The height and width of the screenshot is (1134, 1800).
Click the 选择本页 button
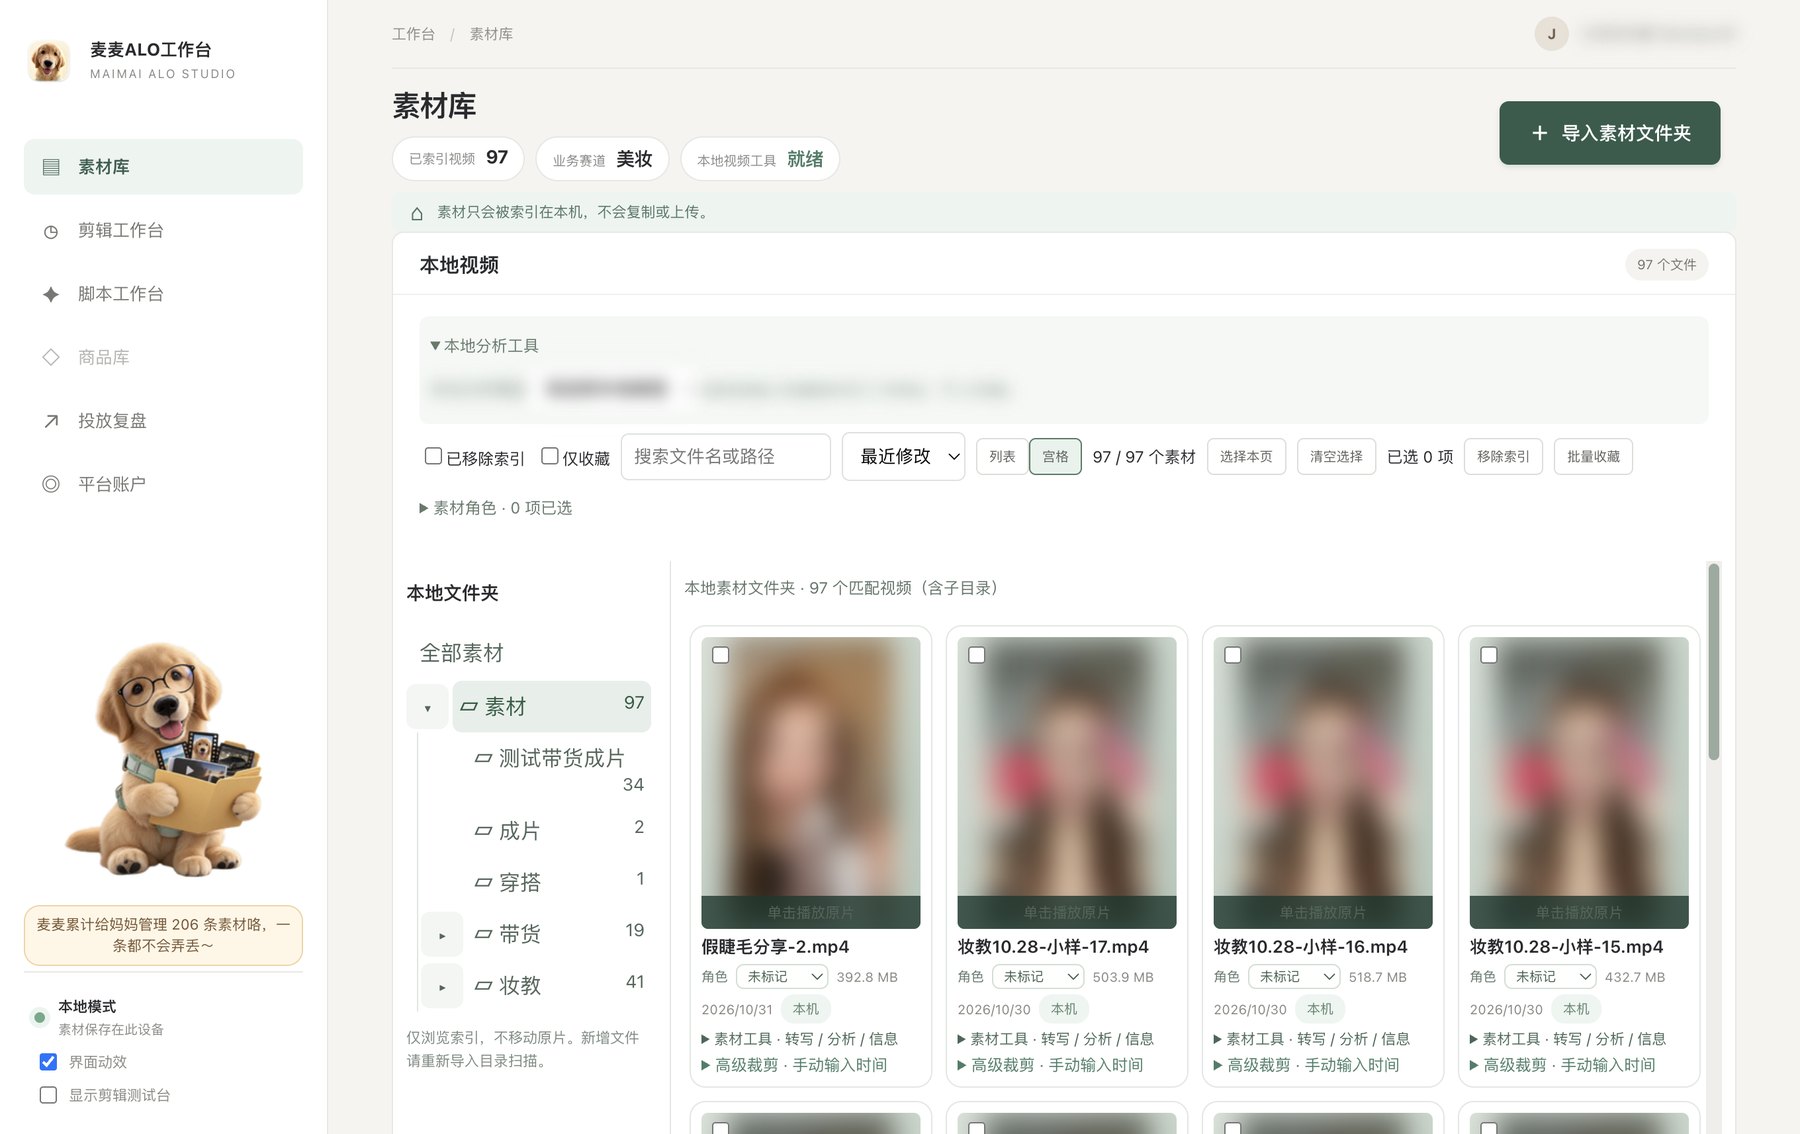click(x=1246, y=457)
